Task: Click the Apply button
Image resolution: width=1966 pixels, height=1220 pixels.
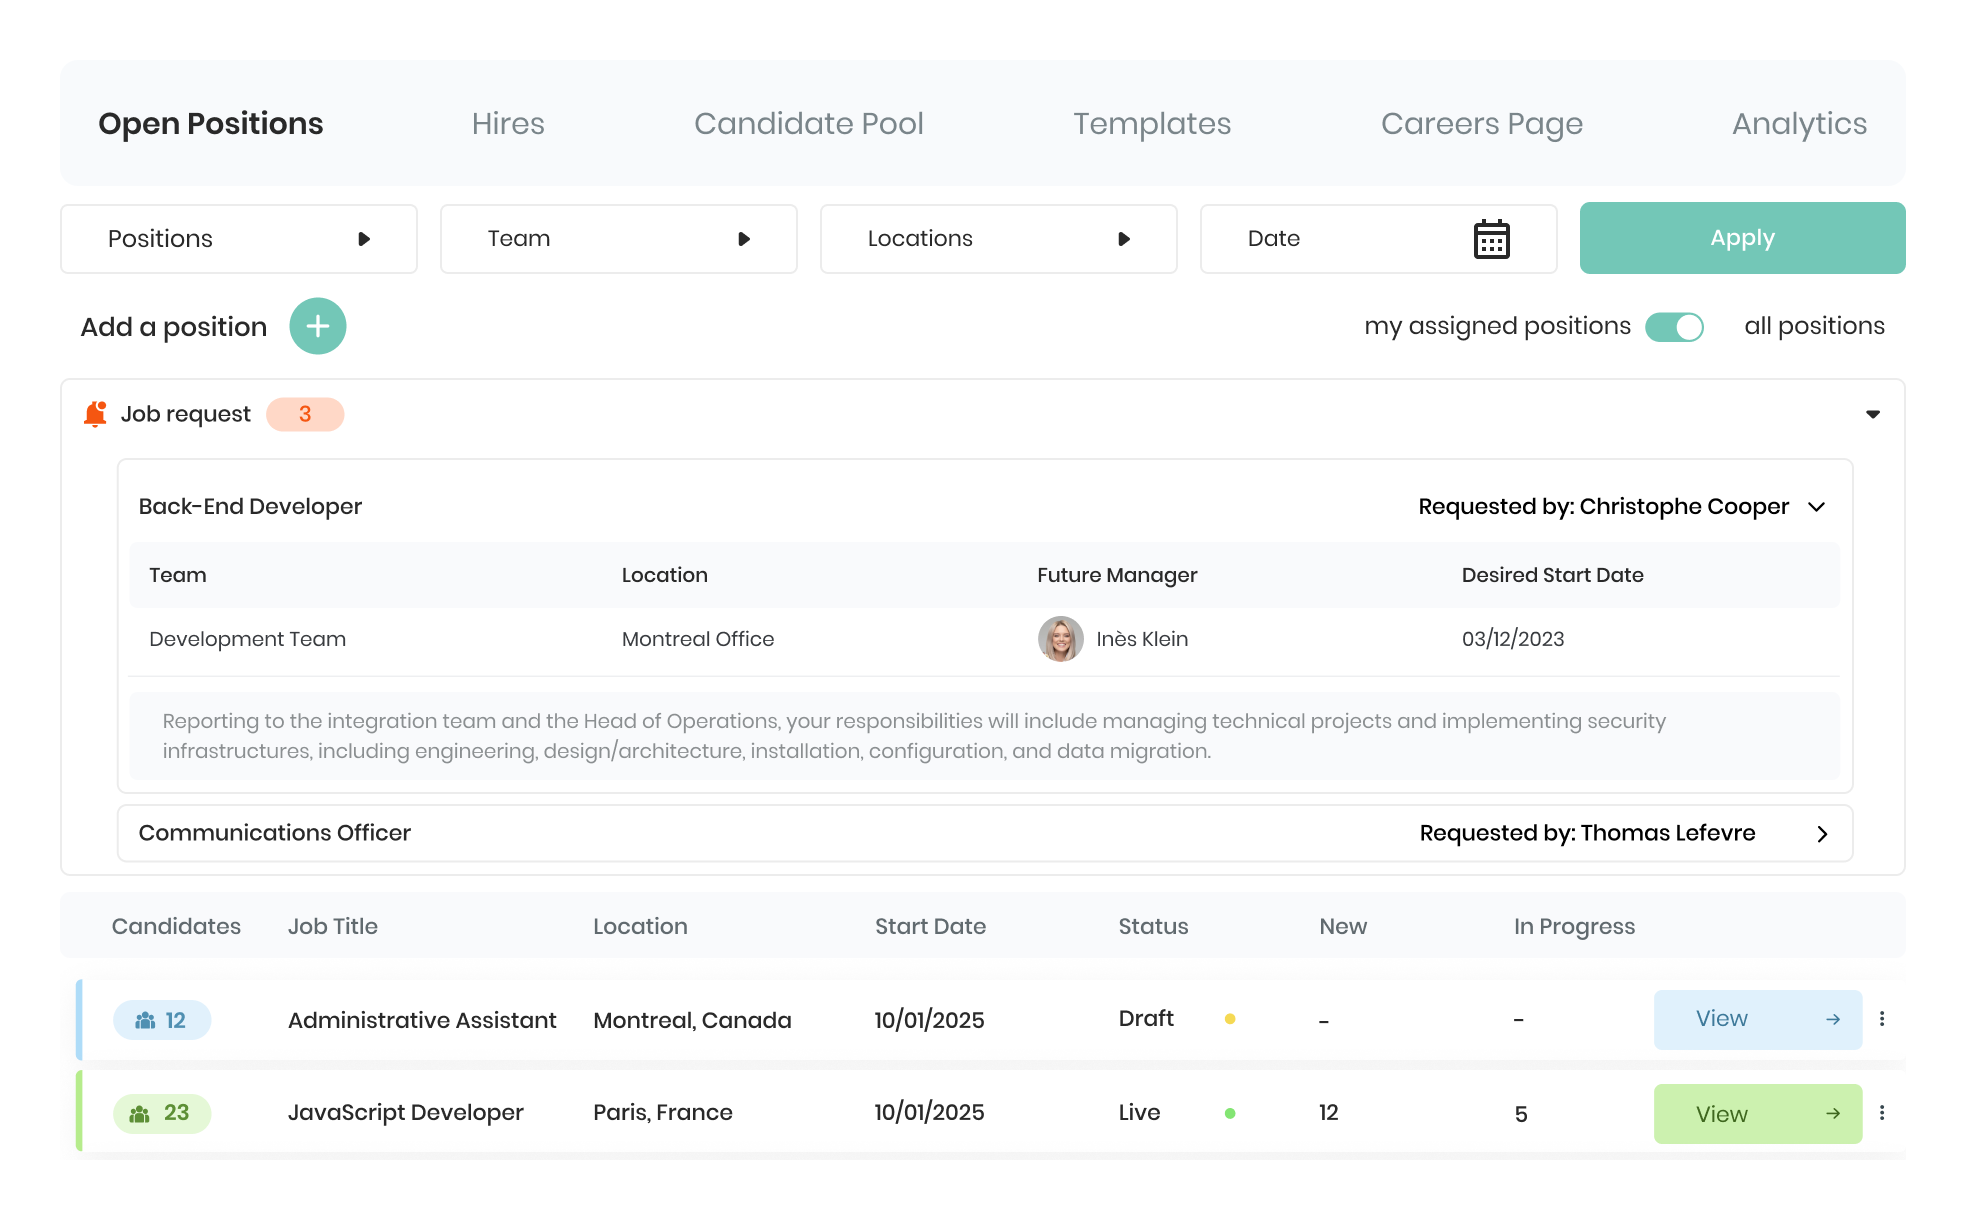Action: 1742,238
